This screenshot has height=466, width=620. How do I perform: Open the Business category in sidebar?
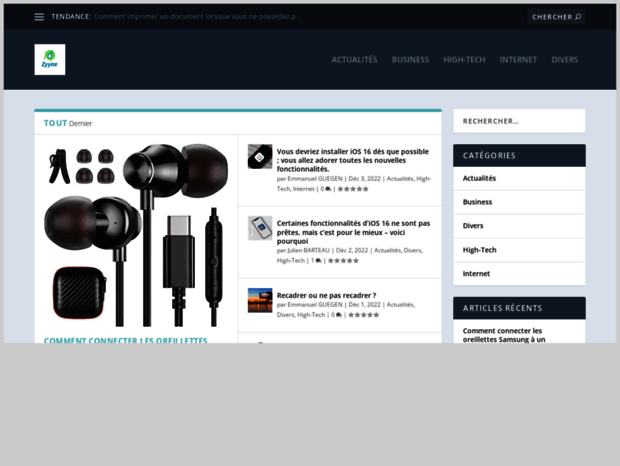tap(477, 202)
